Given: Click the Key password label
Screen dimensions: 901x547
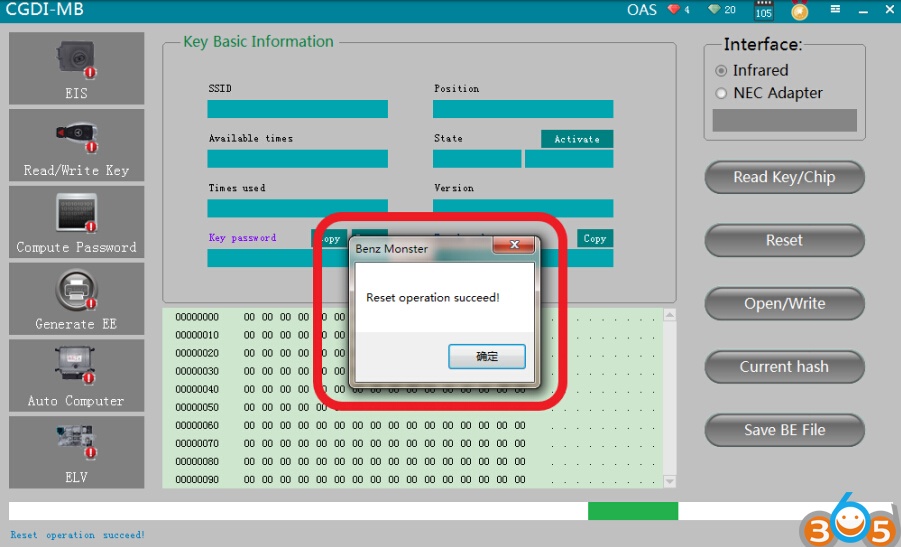Looking at the screenshot, I should [x=242, y=238].
